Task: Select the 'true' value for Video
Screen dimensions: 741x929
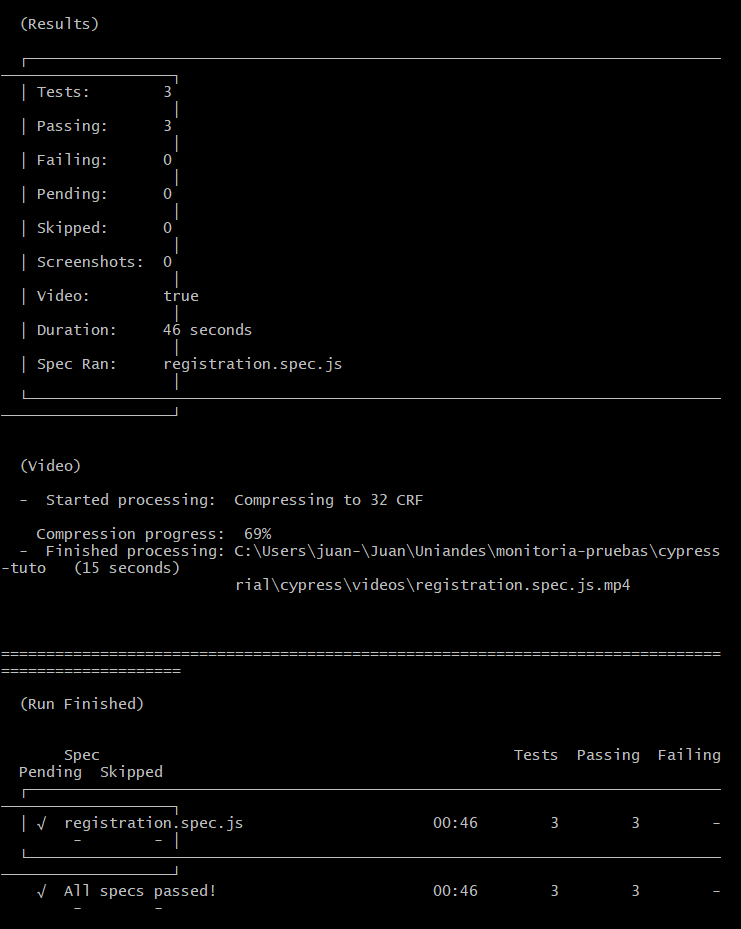Action: [181, 296]
